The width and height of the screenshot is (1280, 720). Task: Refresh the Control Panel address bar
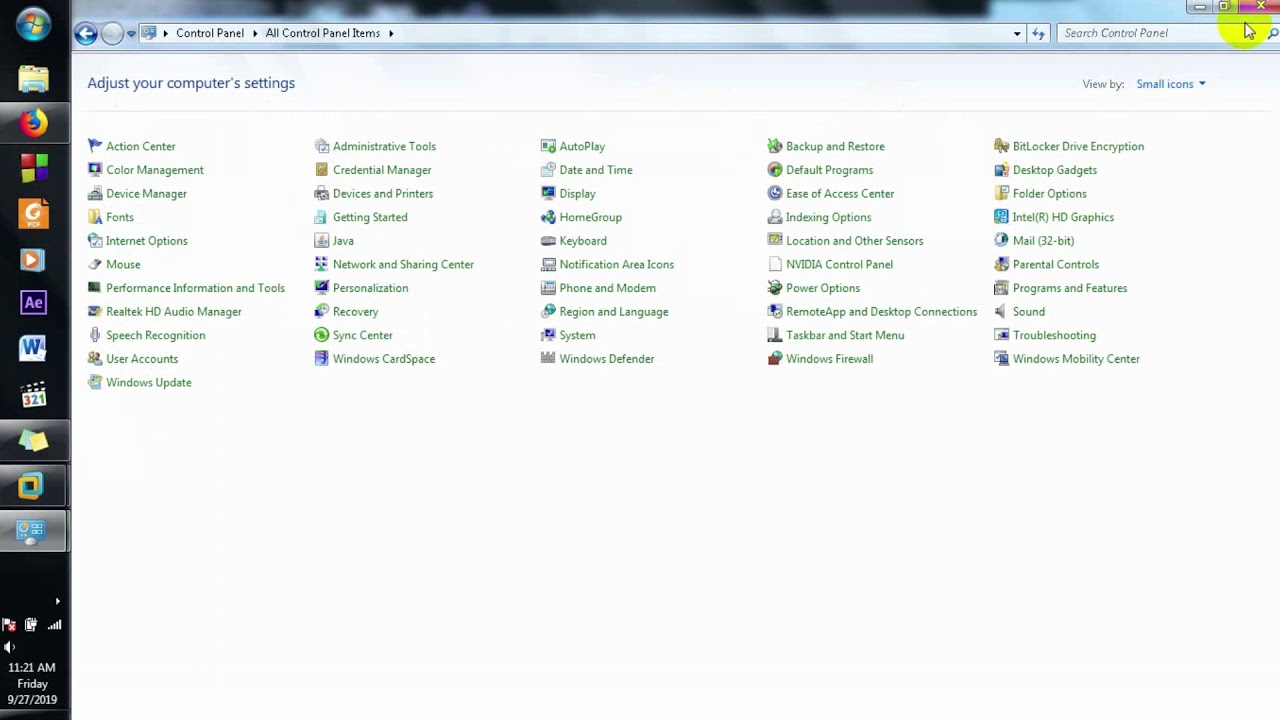(1038, 33)
